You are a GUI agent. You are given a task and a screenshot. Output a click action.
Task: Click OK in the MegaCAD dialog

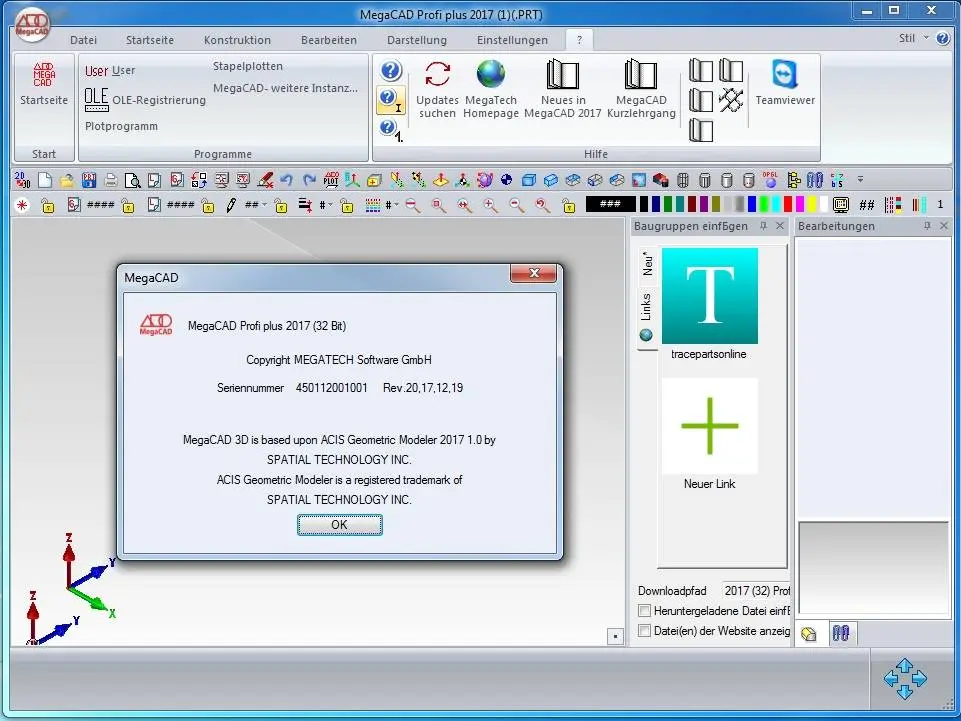click(340, 525)
